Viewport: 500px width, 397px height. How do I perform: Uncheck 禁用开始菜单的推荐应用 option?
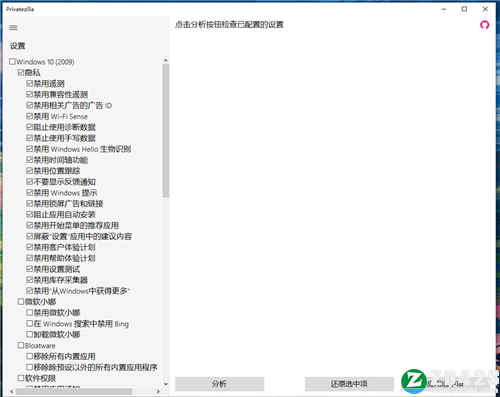[29, 225]
